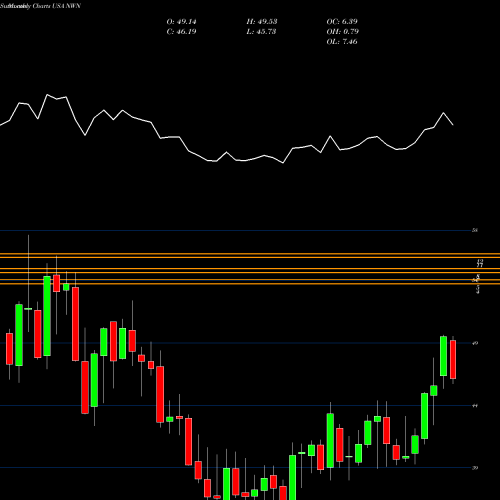Click the last red candlestick on the chart
Screen dimensions: 500x500
(x=453, y=359)
